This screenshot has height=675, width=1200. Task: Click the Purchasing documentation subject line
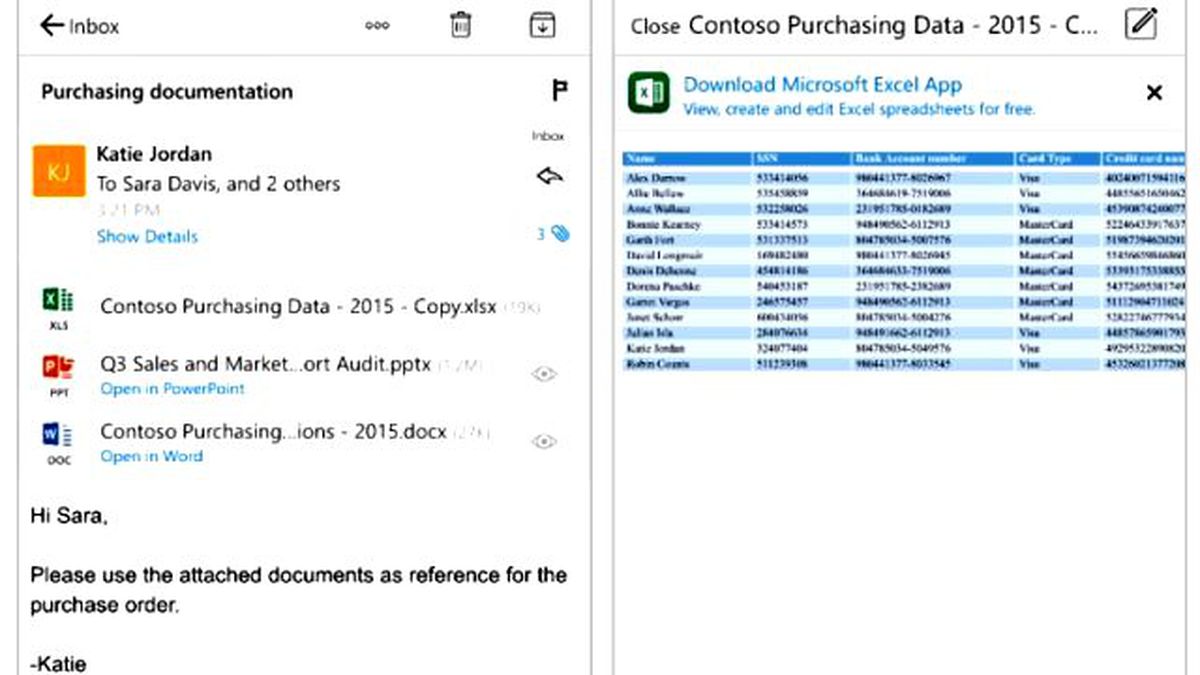pyautogui.click(x=167, y=92)
